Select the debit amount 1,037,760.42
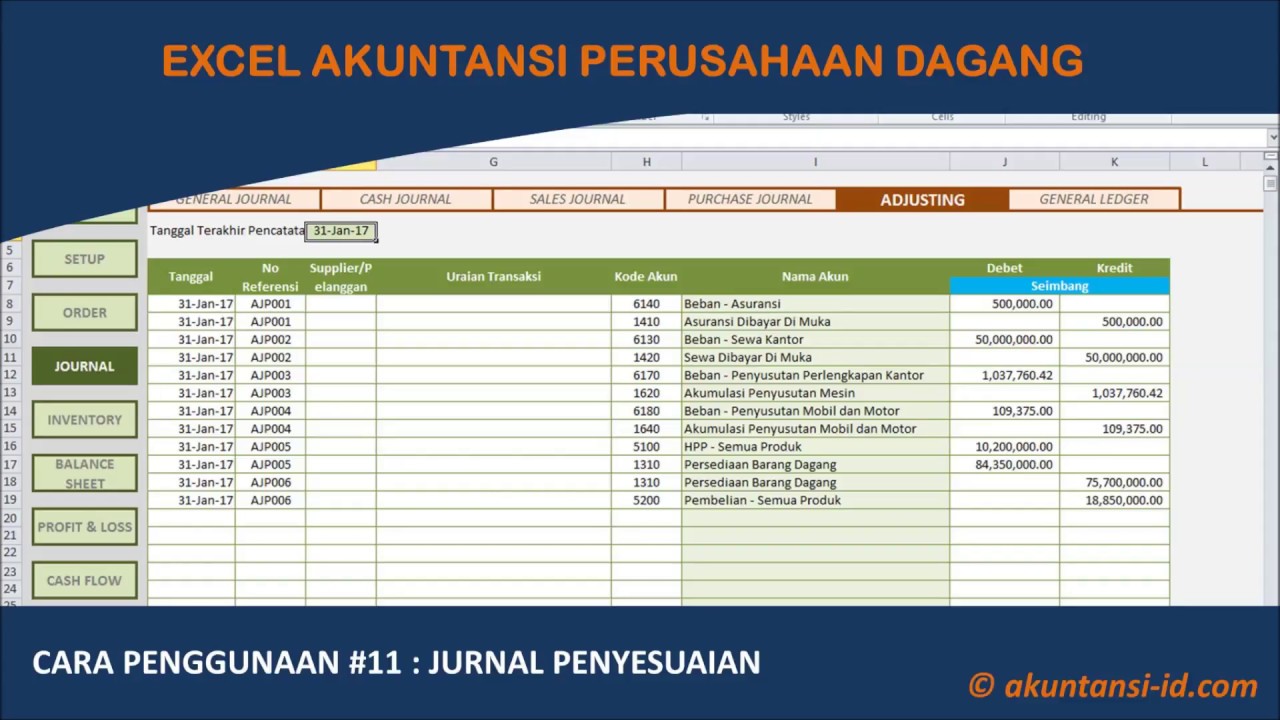The height and width of the screenshot is (720, 1280). [1004, 375]
